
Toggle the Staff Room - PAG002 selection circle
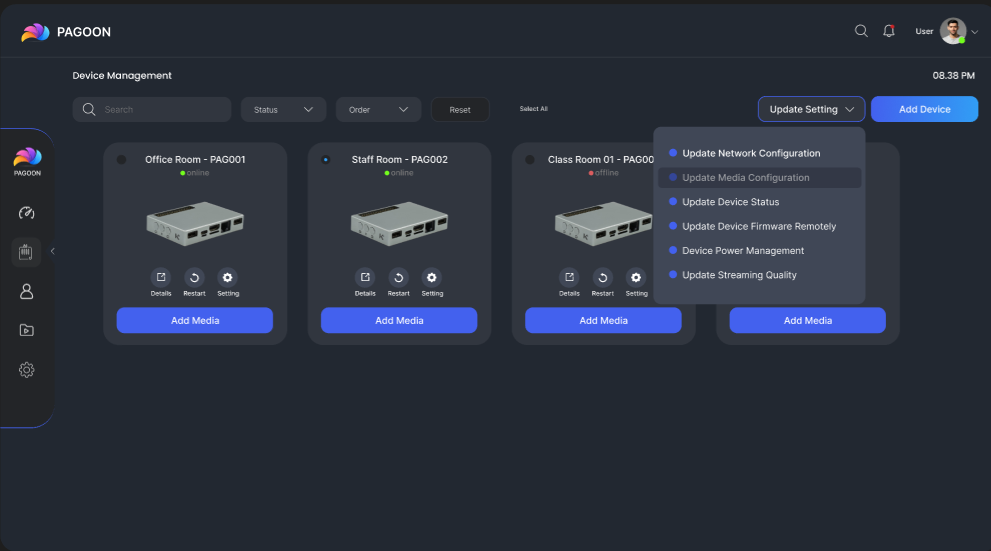pyautogui.click(x=326, y=160)
